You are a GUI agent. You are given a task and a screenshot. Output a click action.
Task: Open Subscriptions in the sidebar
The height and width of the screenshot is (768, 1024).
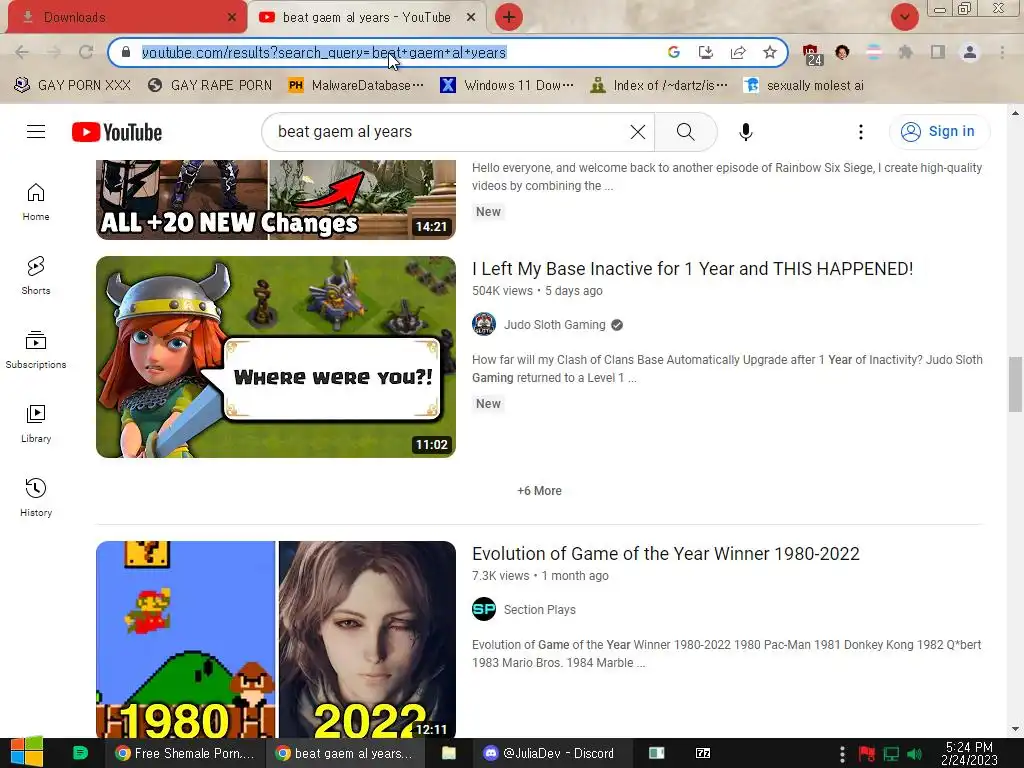[x=36, y=349]
